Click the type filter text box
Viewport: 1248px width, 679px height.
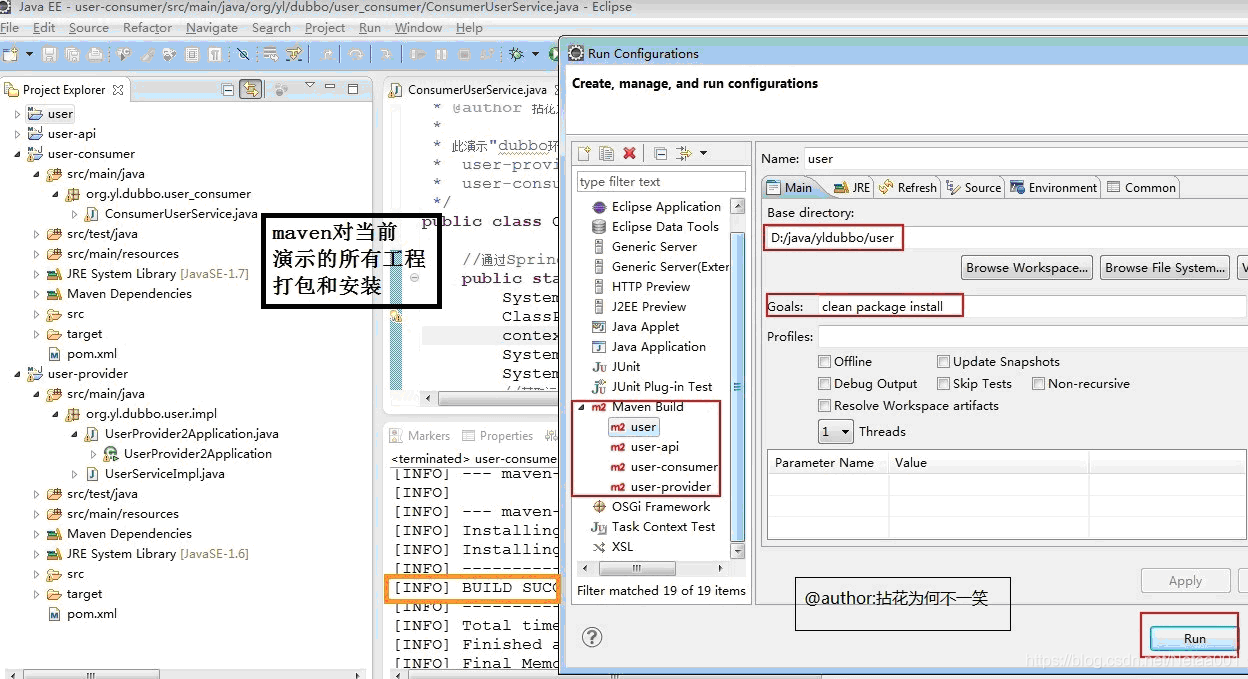pos(661,182)
